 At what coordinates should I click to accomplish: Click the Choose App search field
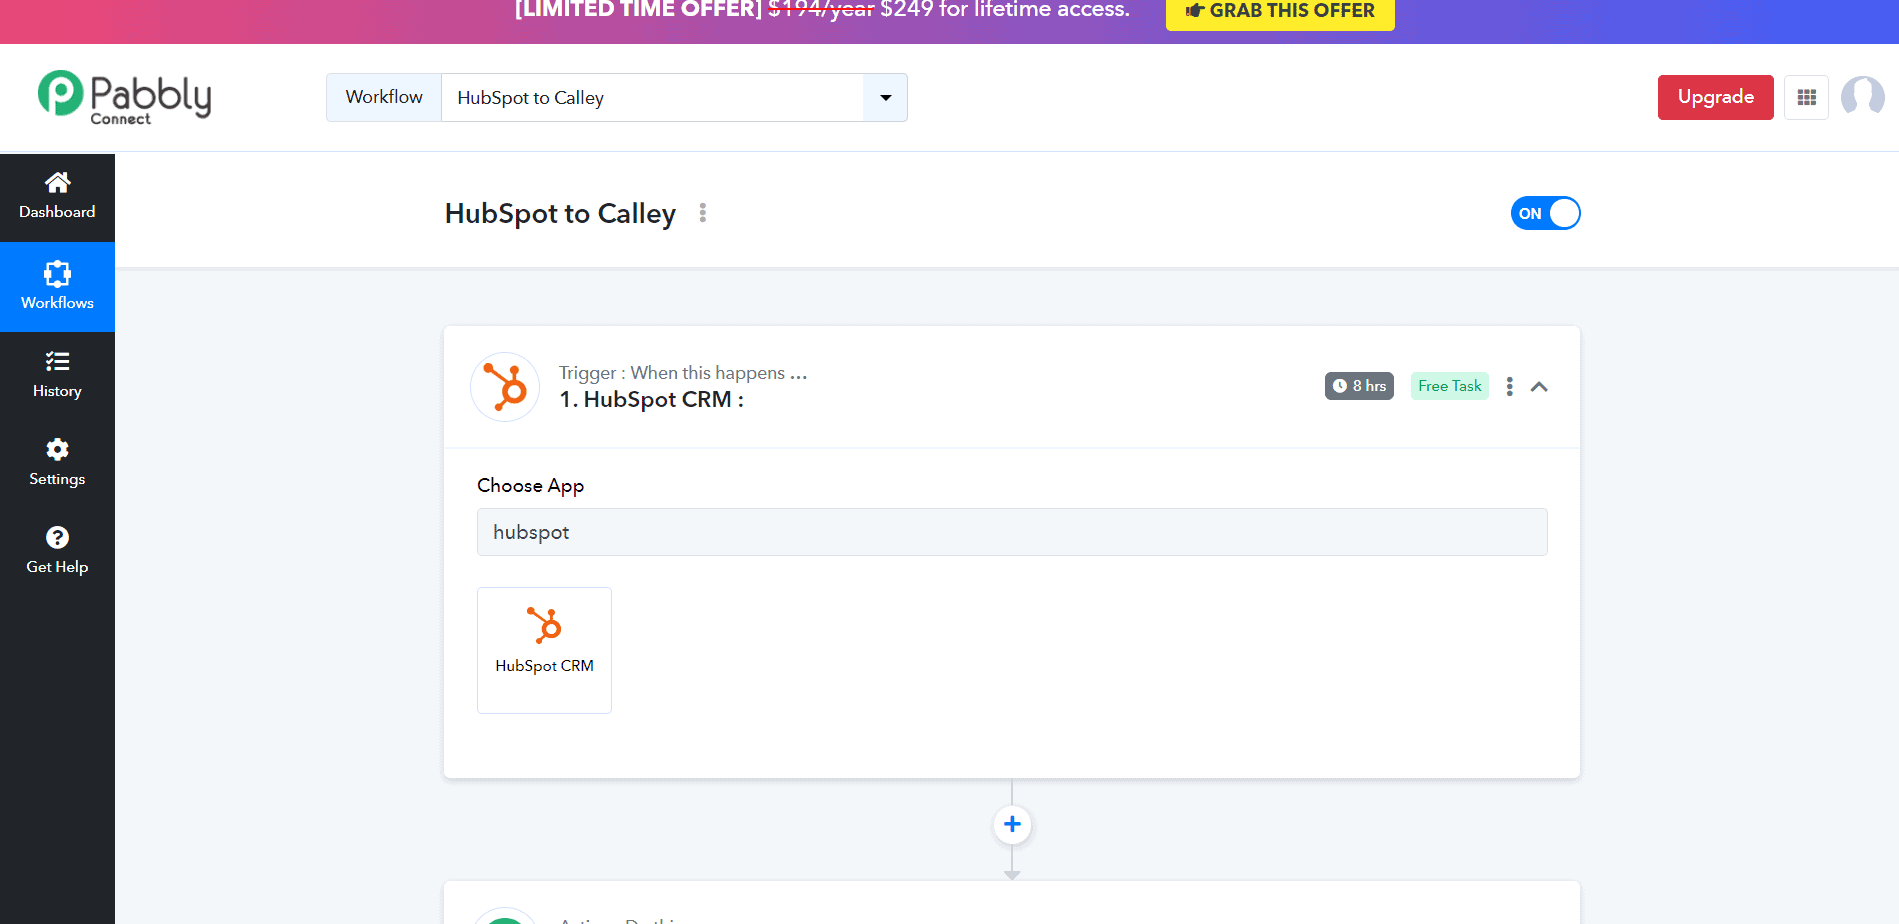pos(1012,532)
